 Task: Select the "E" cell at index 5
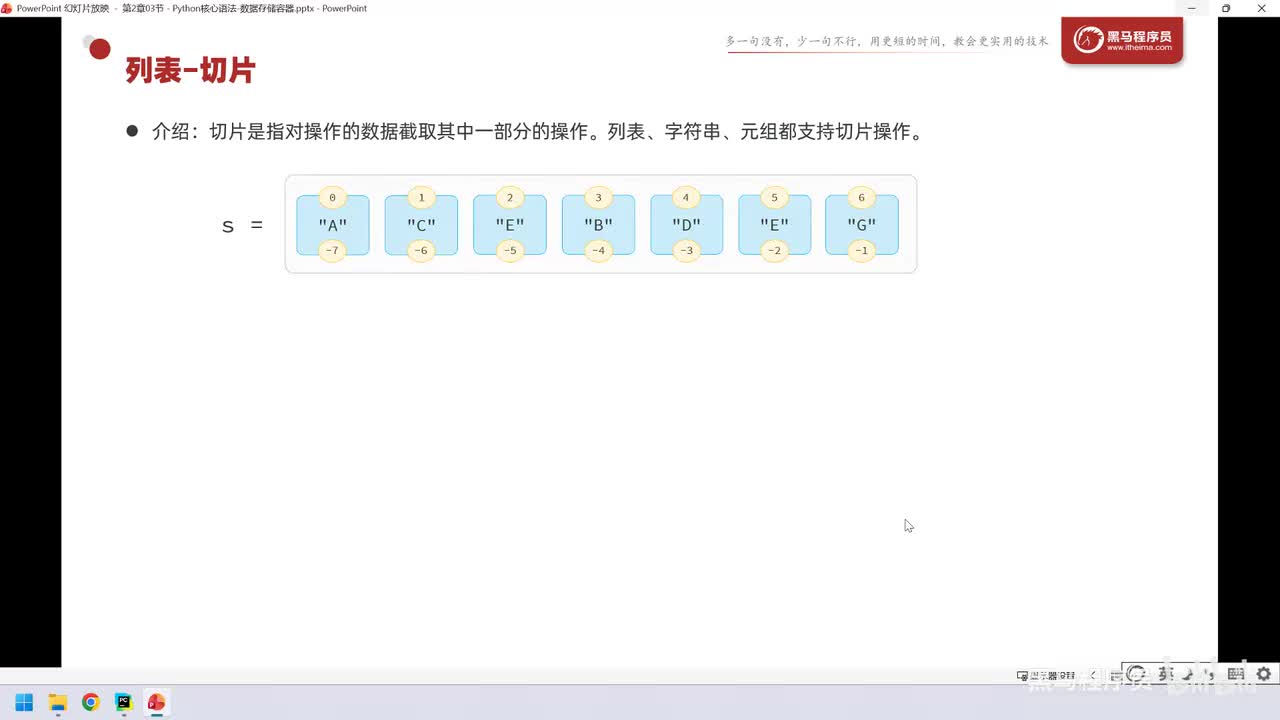pyautogui.click(x=775, y=225)
